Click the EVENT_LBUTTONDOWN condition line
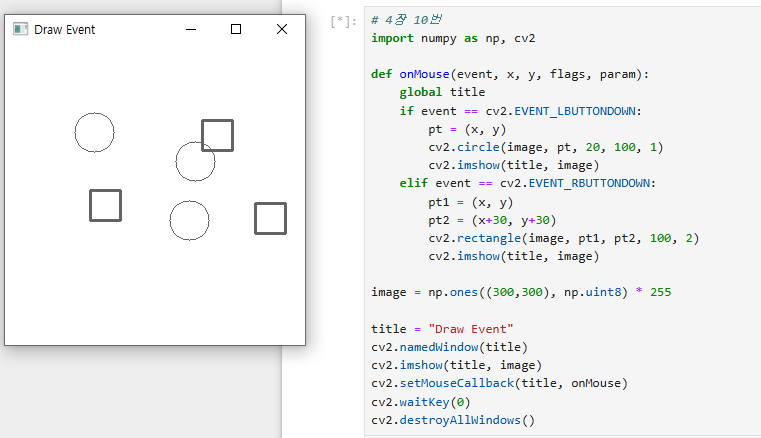This screenshot has height=438, width=761. point(520,111)
